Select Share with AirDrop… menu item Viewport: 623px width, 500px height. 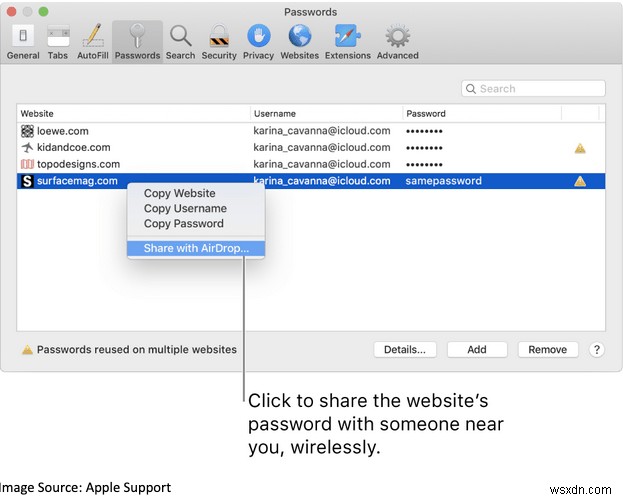click(196, 248)
